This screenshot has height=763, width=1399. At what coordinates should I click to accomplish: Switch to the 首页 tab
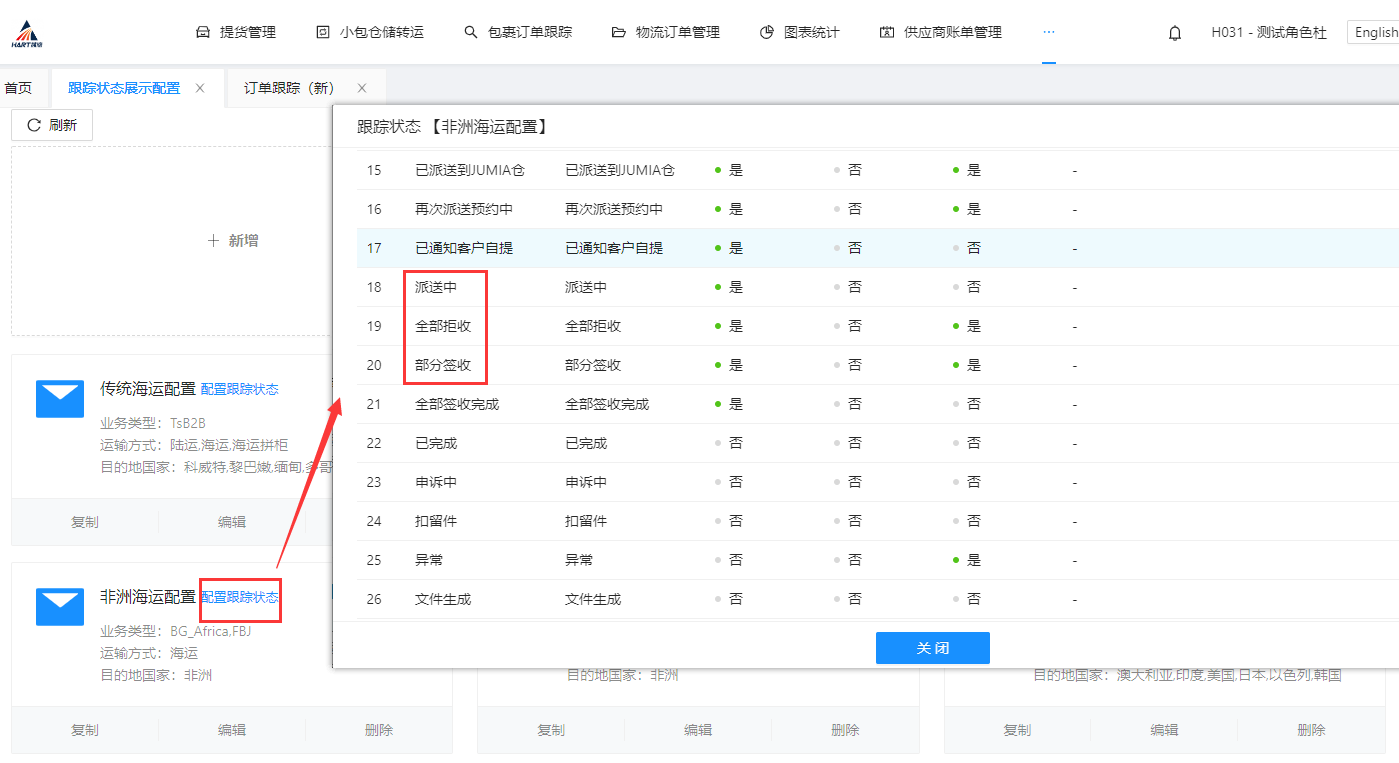(18, 88)
